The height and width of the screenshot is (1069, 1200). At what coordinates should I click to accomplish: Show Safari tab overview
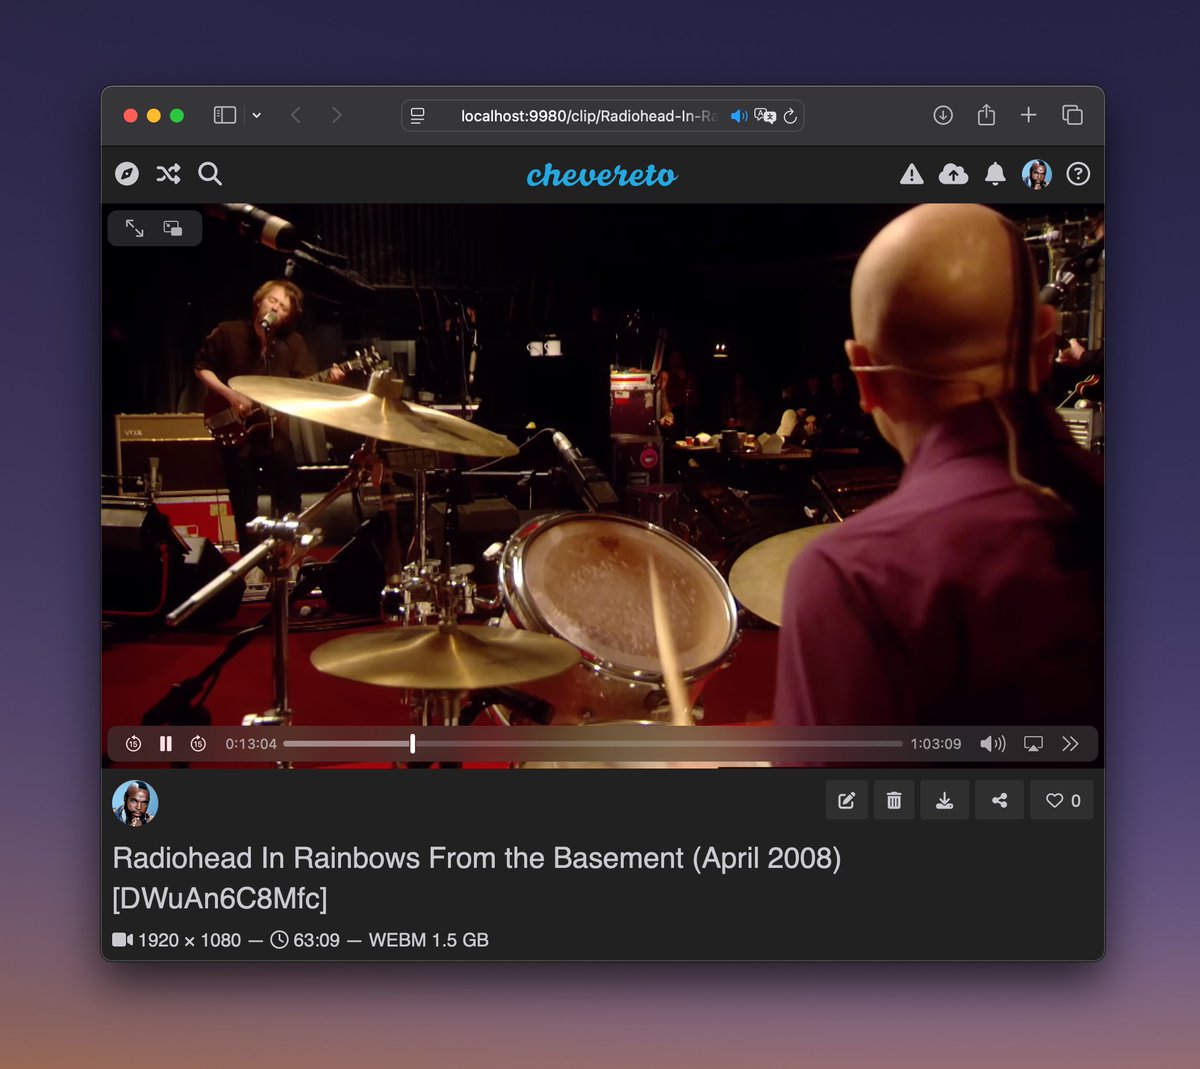tap(1072, 115)
